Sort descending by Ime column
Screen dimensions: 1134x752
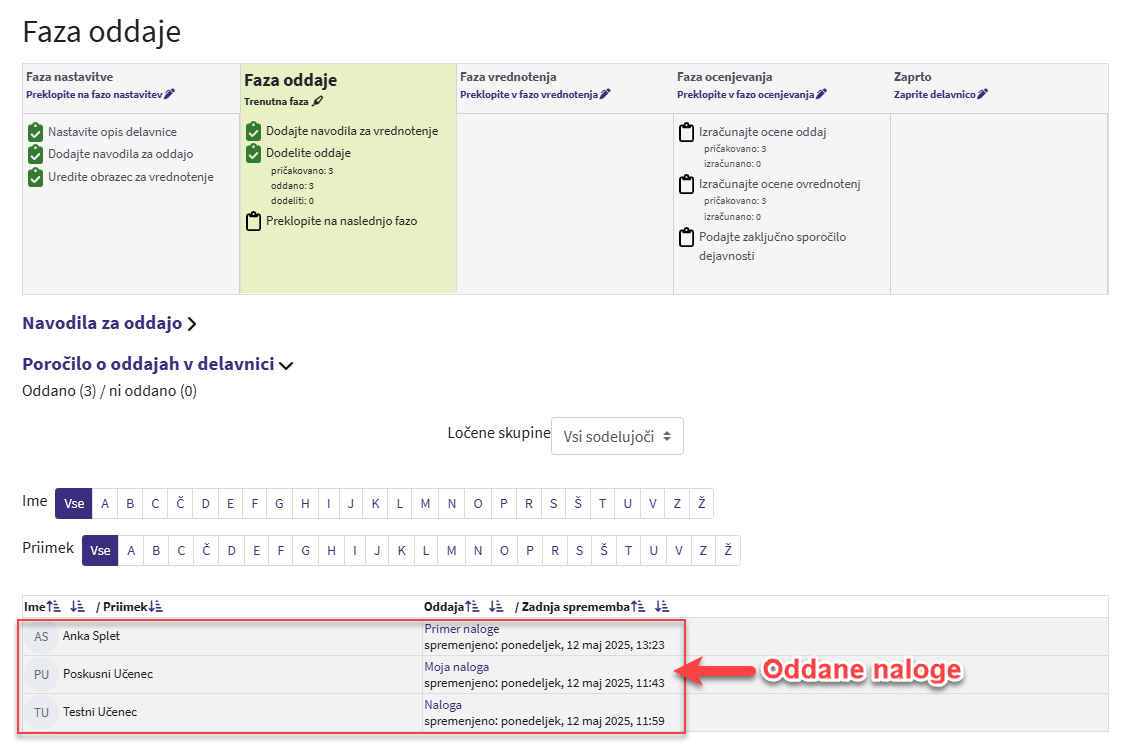[x=77, y=607]
